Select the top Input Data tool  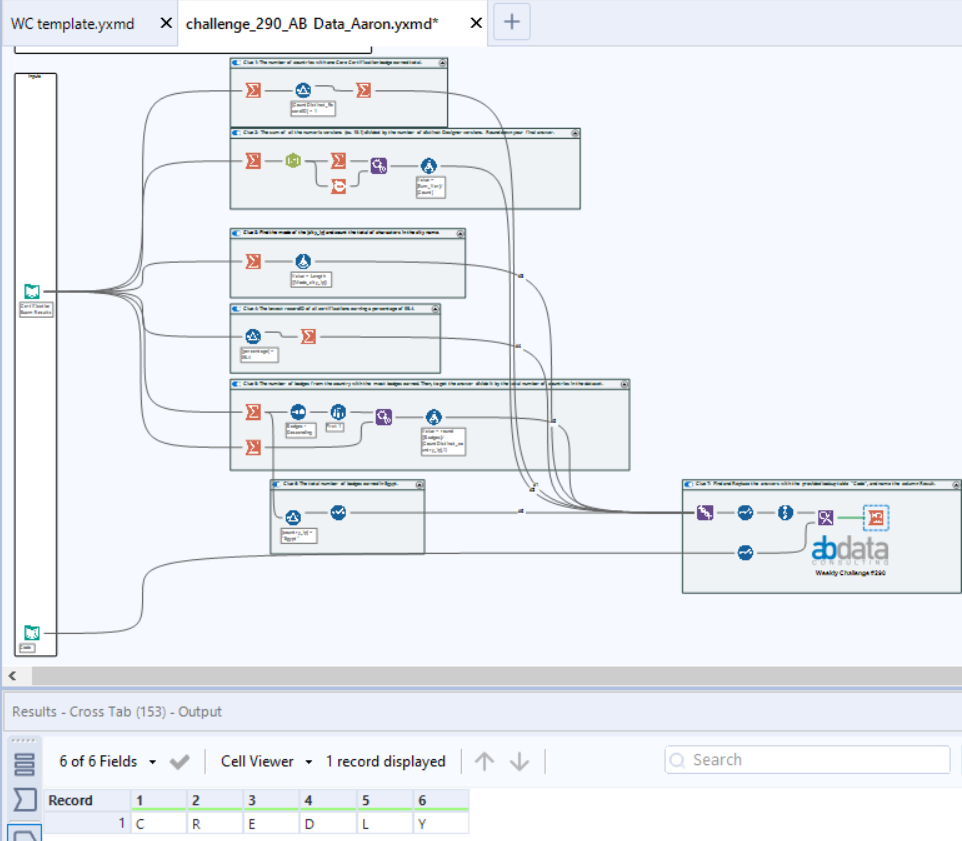coord(32,291)
